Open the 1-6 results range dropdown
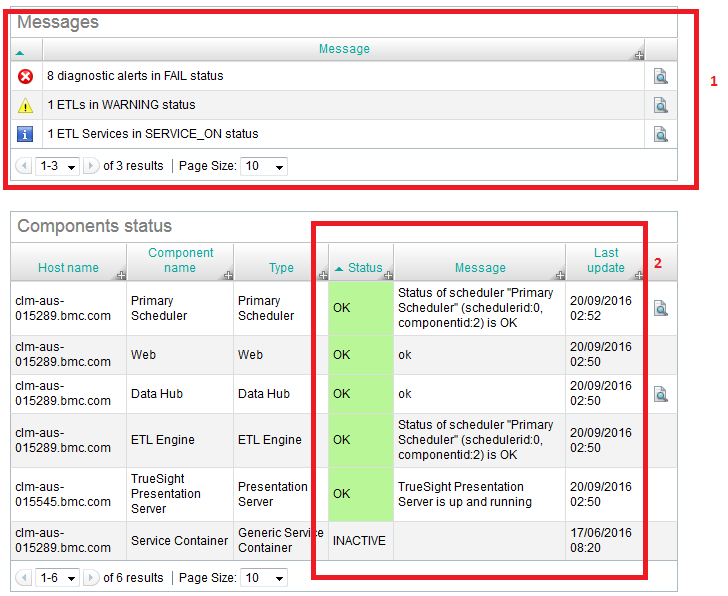Viewport: 728px width, 596px height. pyautogui.click(x=57, y=578)
